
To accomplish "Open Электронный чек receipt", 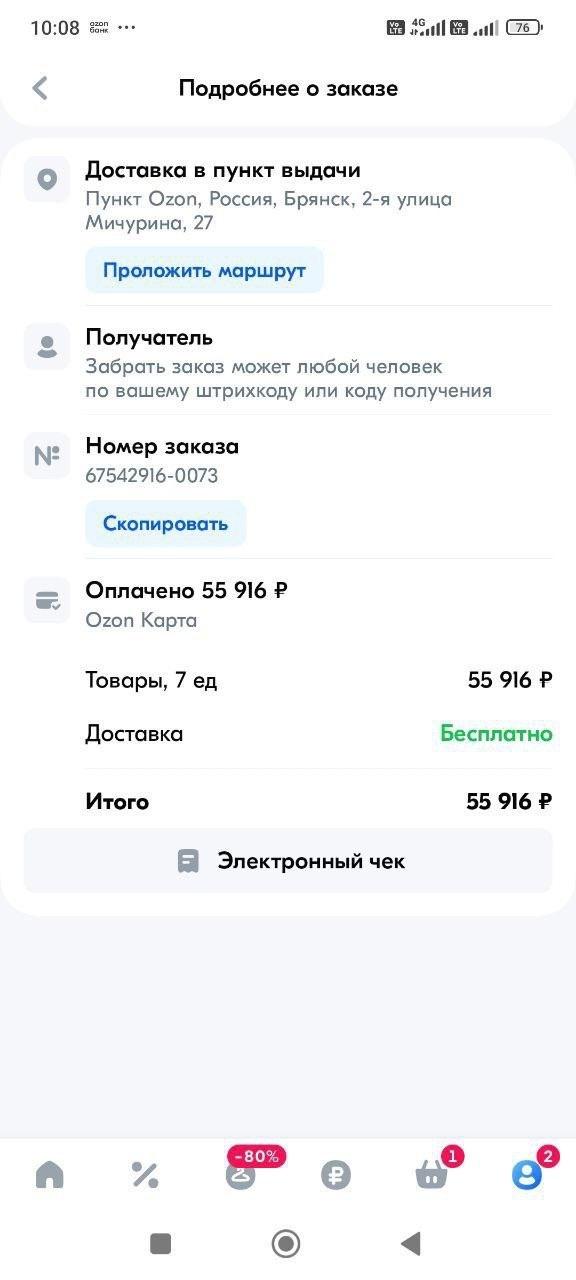I will pyautogui.click(x=288, y=860).
